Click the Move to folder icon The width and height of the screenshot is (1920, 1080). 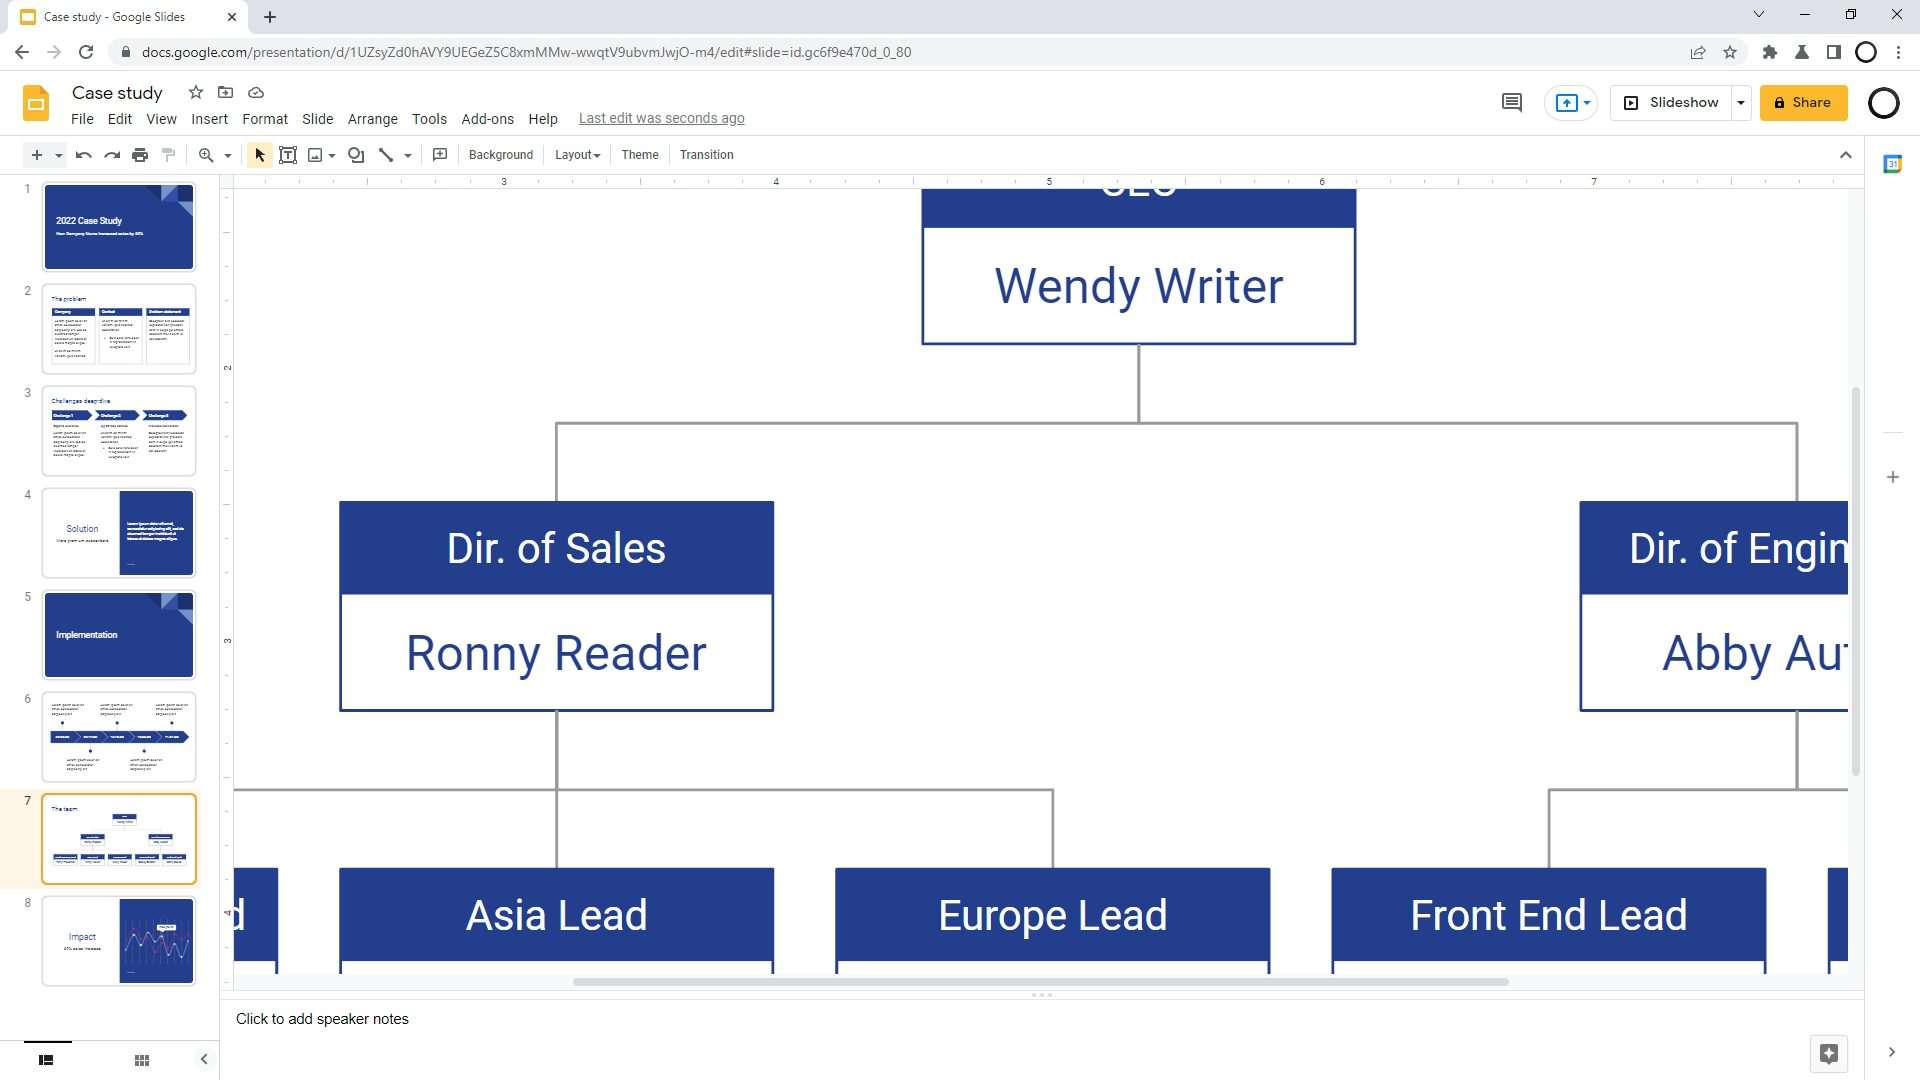coord(226,92)
